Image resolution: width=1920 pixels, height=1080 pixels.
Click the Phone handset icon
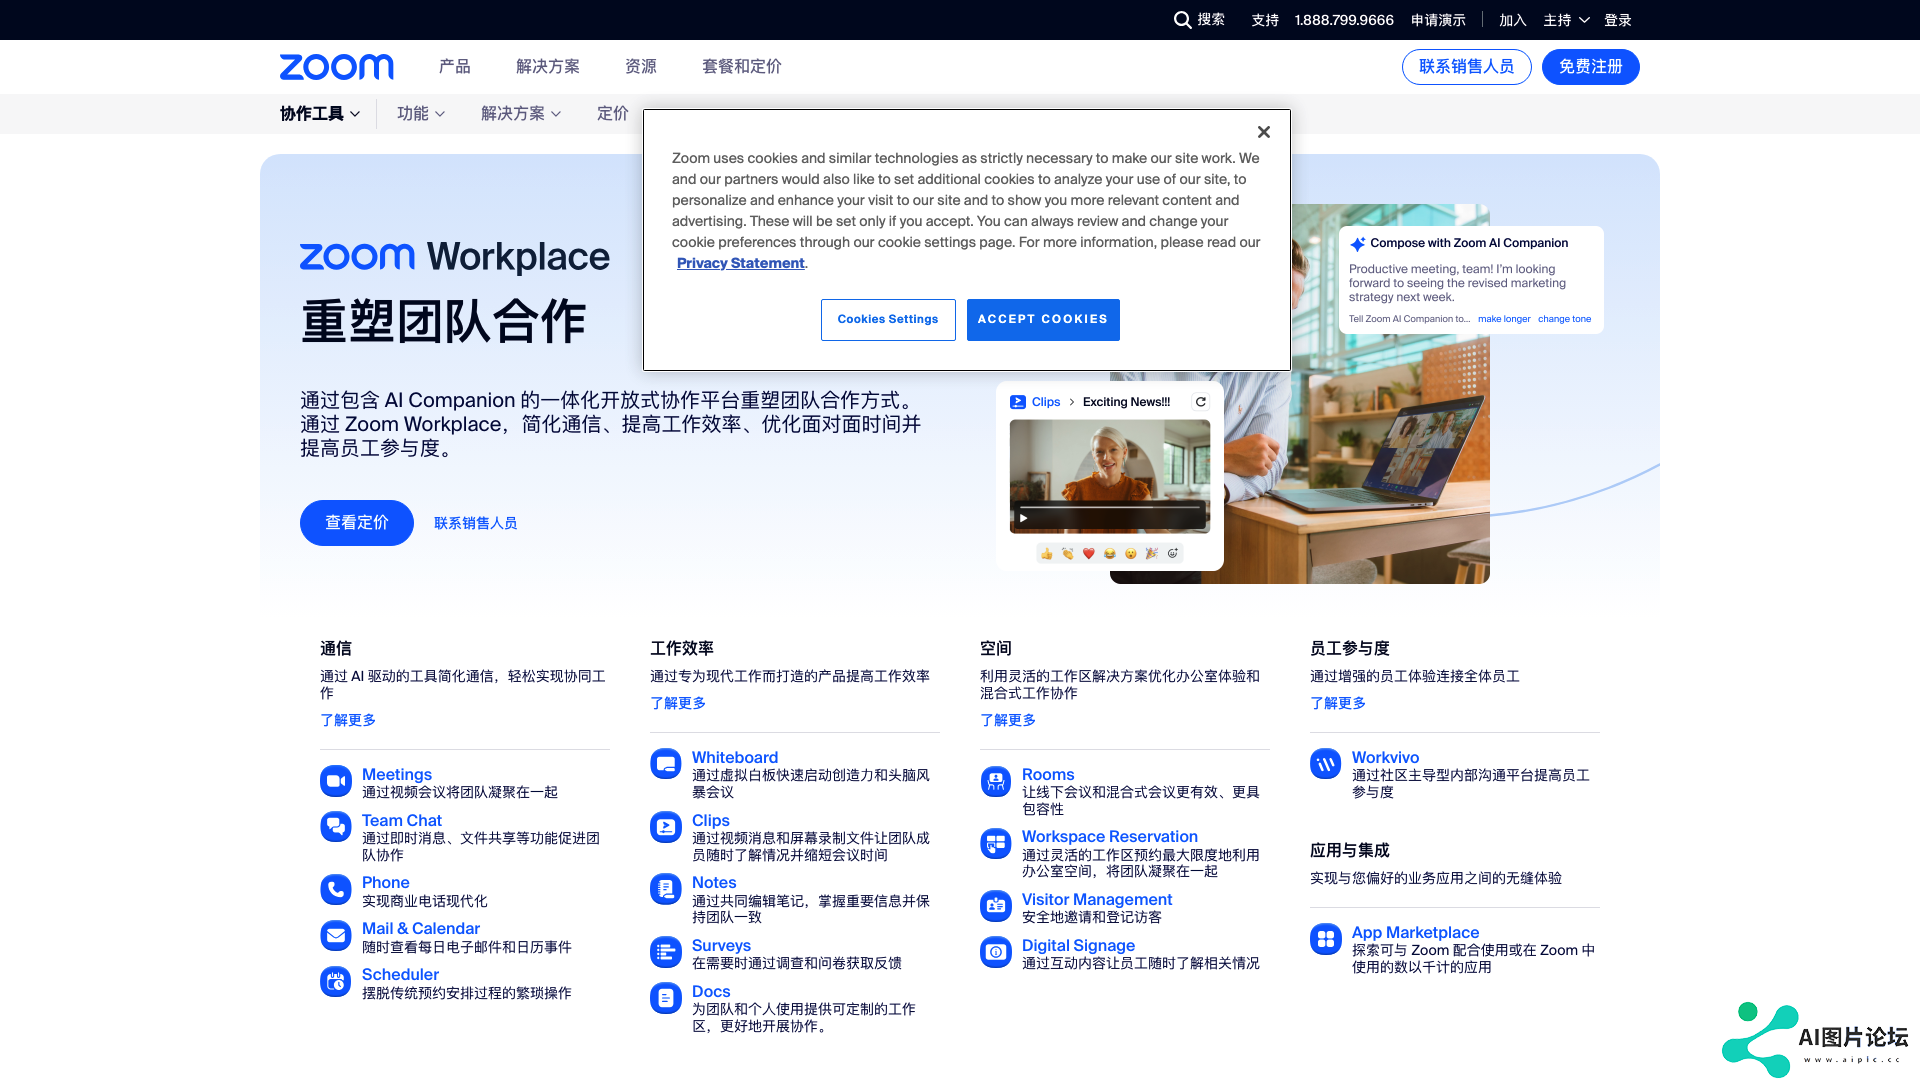click(336, 889)
